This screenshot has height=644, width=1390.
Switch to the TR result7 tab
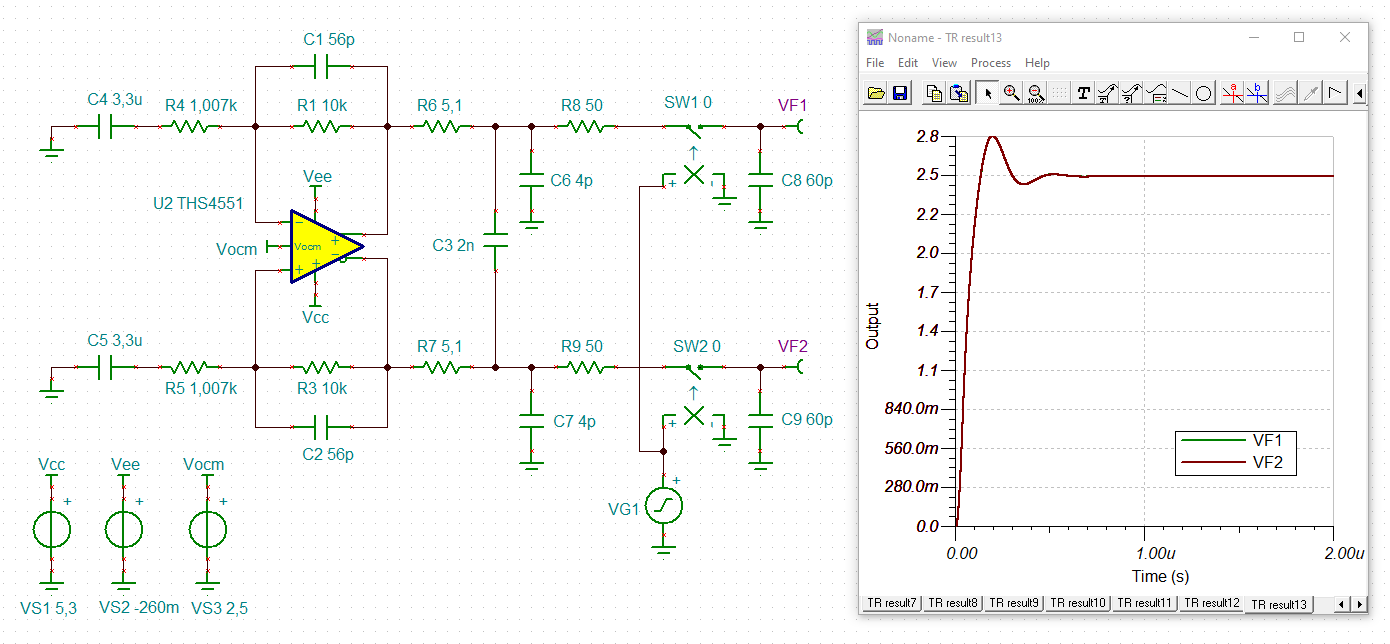click(x=892, y=603)
